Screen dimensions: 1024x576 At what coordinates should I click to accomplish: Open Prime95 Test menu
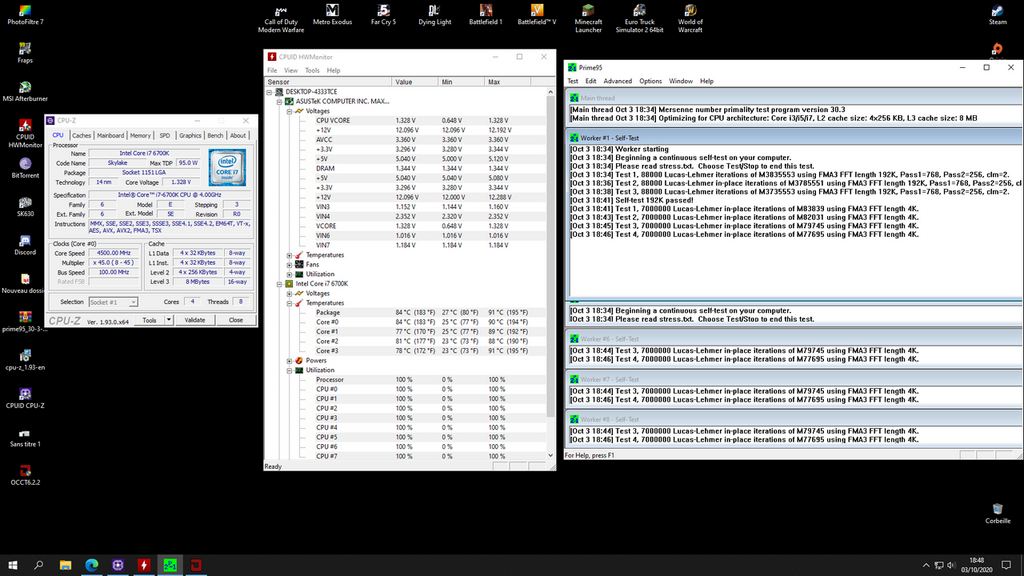[573, 82]
